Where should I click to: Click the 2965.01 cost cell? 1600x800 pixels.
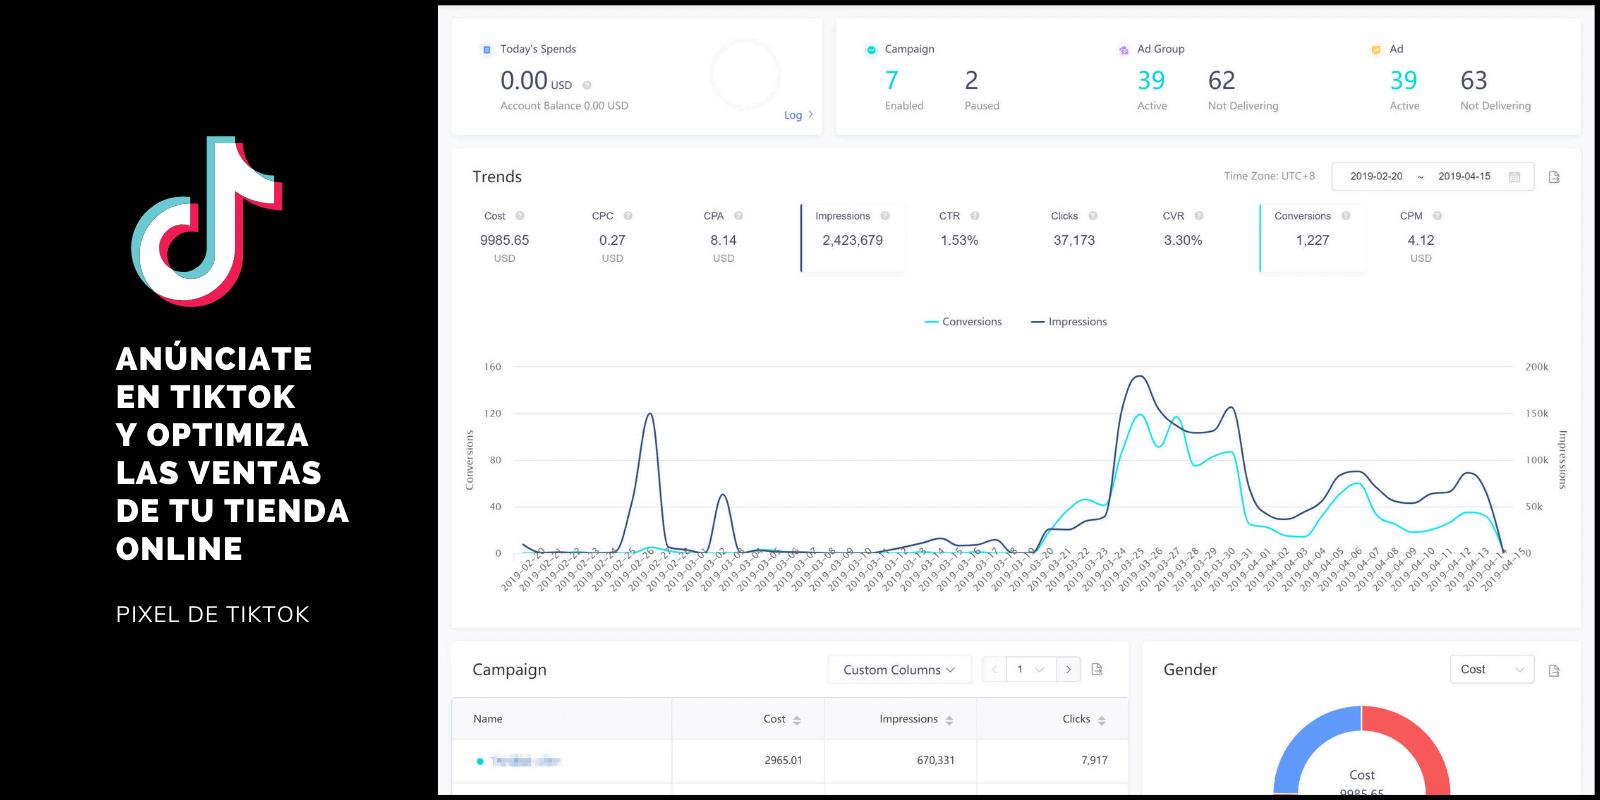[783, 761]
